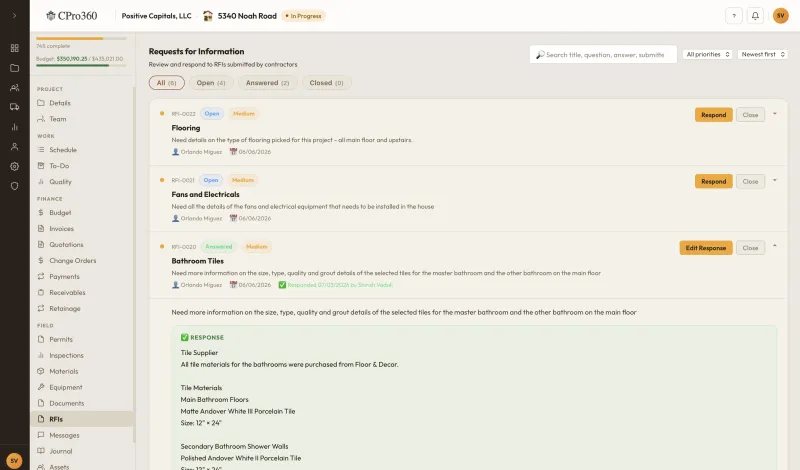This screenshot has width=800, height=470.
Task: Open Schedule in the sidebar
Action: coord(82,150)
